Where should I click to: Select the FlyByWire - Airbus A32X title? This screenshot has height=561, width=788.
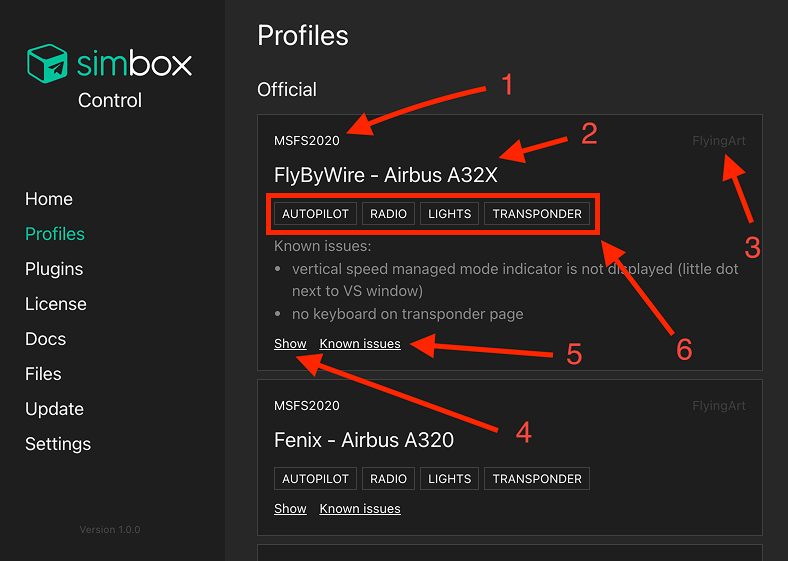tap(385, 175)
